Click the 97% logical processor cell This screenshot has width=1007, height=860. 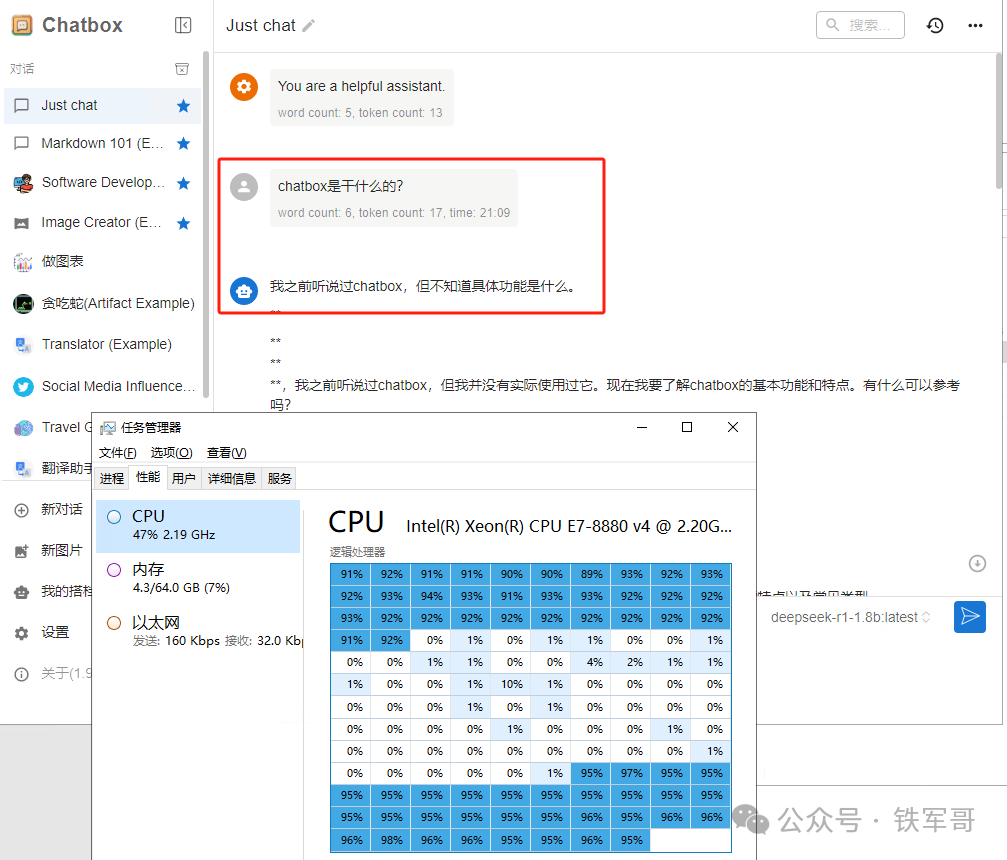631,773
